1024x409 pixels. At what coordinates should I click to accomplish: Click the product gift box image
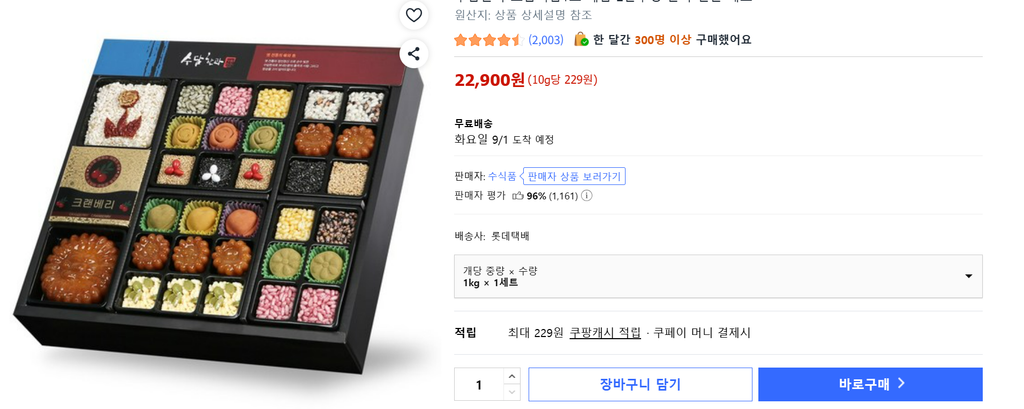point(219,206)
